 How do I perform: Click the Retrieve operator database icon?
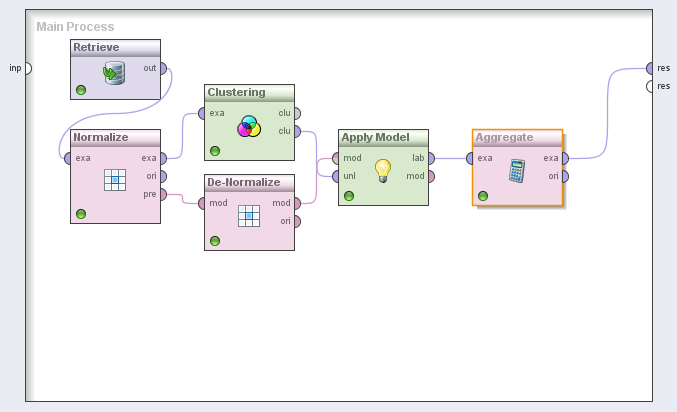(114, 73)
